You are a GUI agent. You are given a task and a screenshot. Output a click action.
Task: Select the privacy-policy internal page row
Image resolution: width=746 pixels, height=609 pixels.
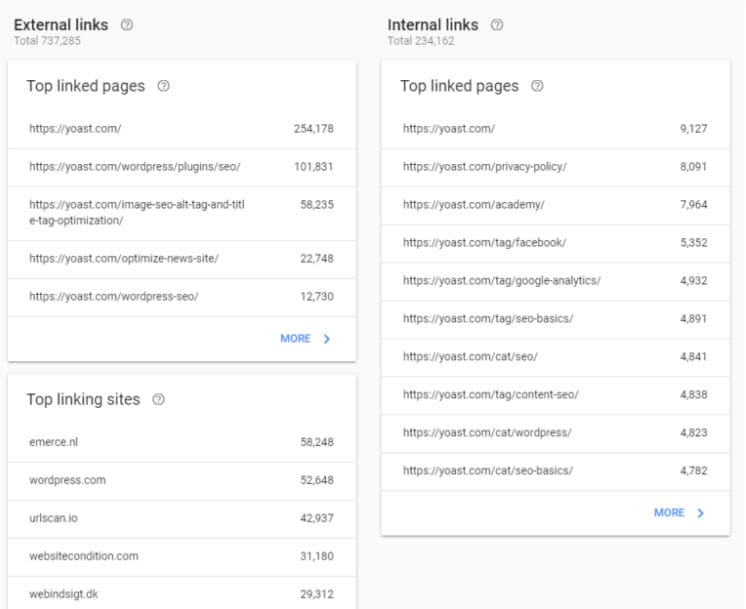[x=555, y=167]
